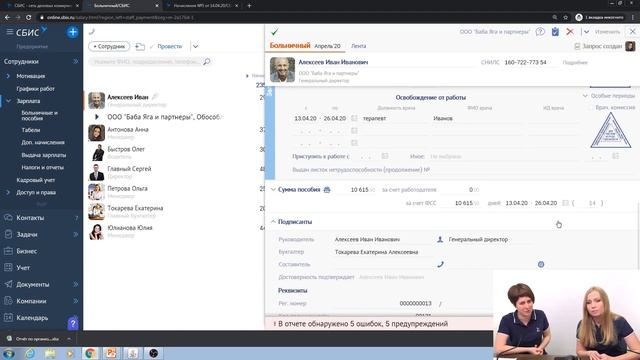
Task: Open the dropdown arrow before 'Изменить'
Action: (x=587, y=31)
